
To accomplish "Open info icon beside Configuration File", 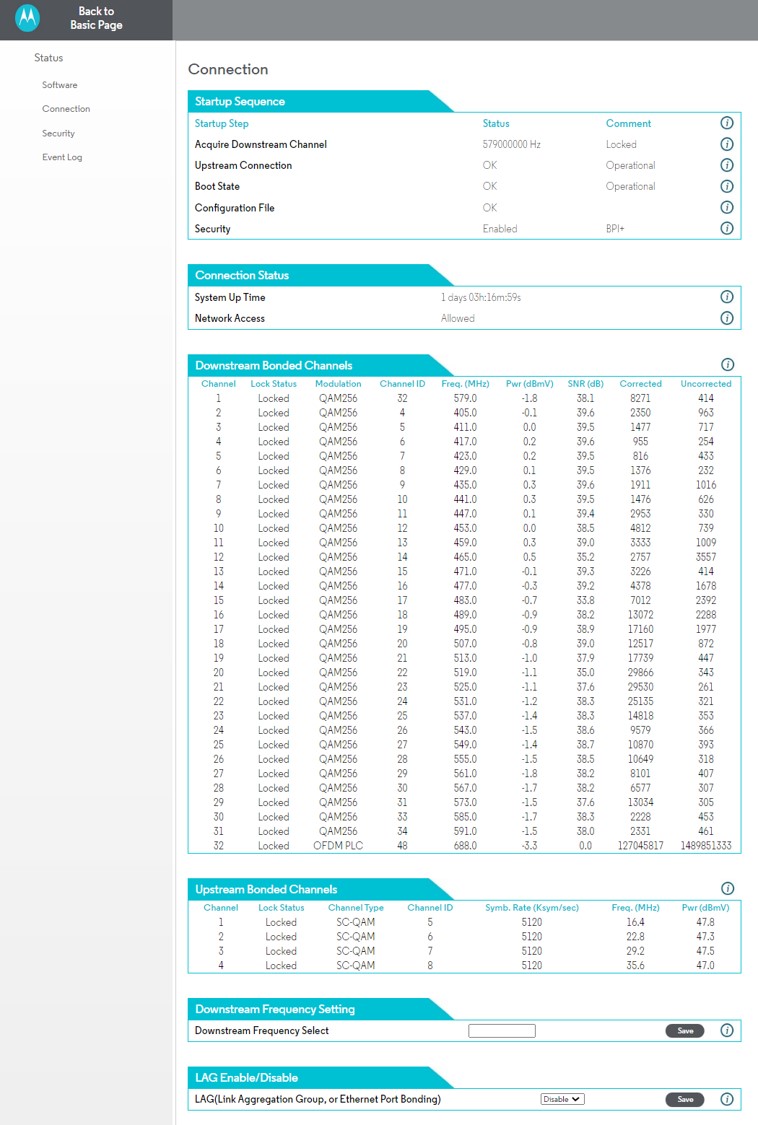I will click(x=727, y=207).
